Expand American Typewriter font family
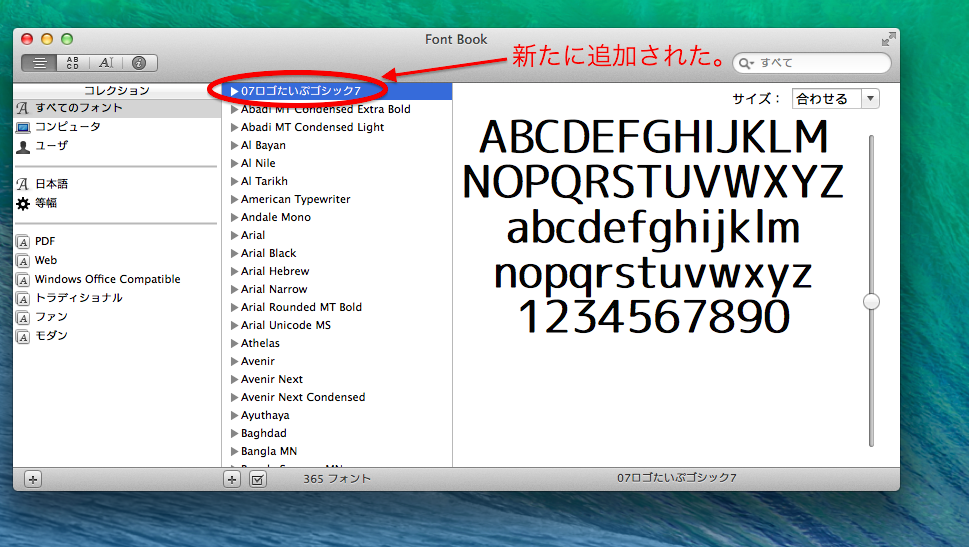This screenshot has width=969, height=547. point(234,199)
